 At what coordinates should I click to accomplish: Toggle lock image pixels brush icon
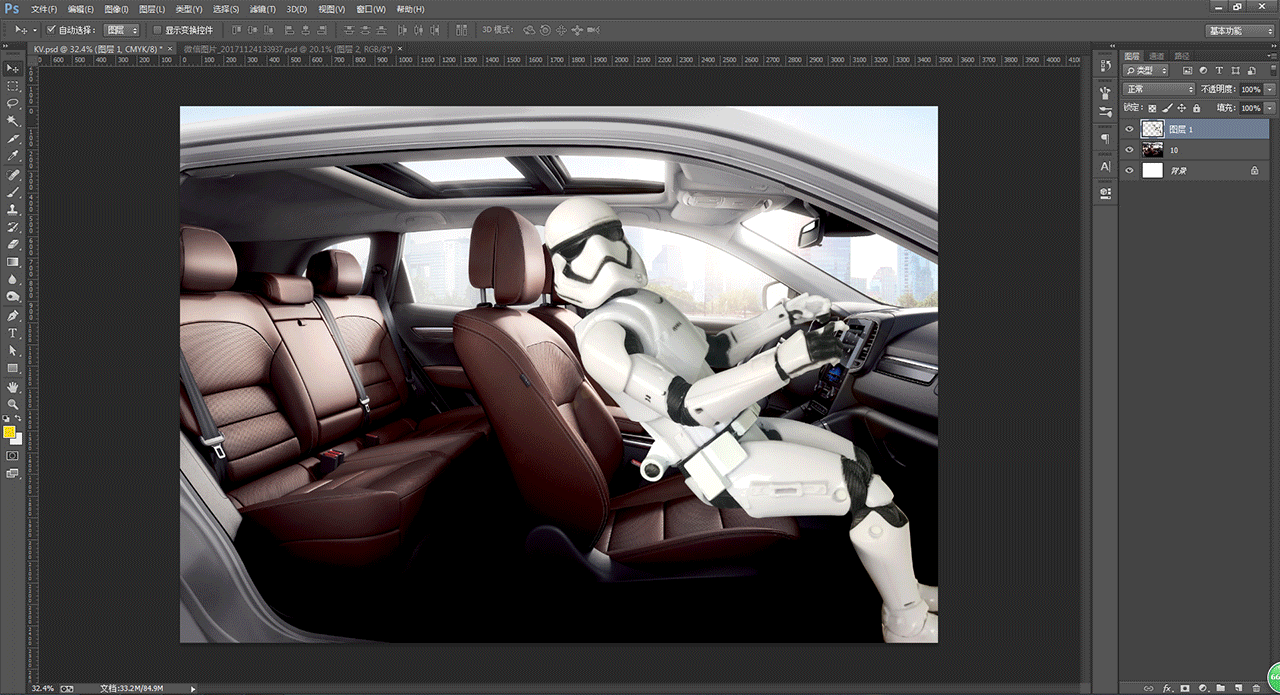1165,106
